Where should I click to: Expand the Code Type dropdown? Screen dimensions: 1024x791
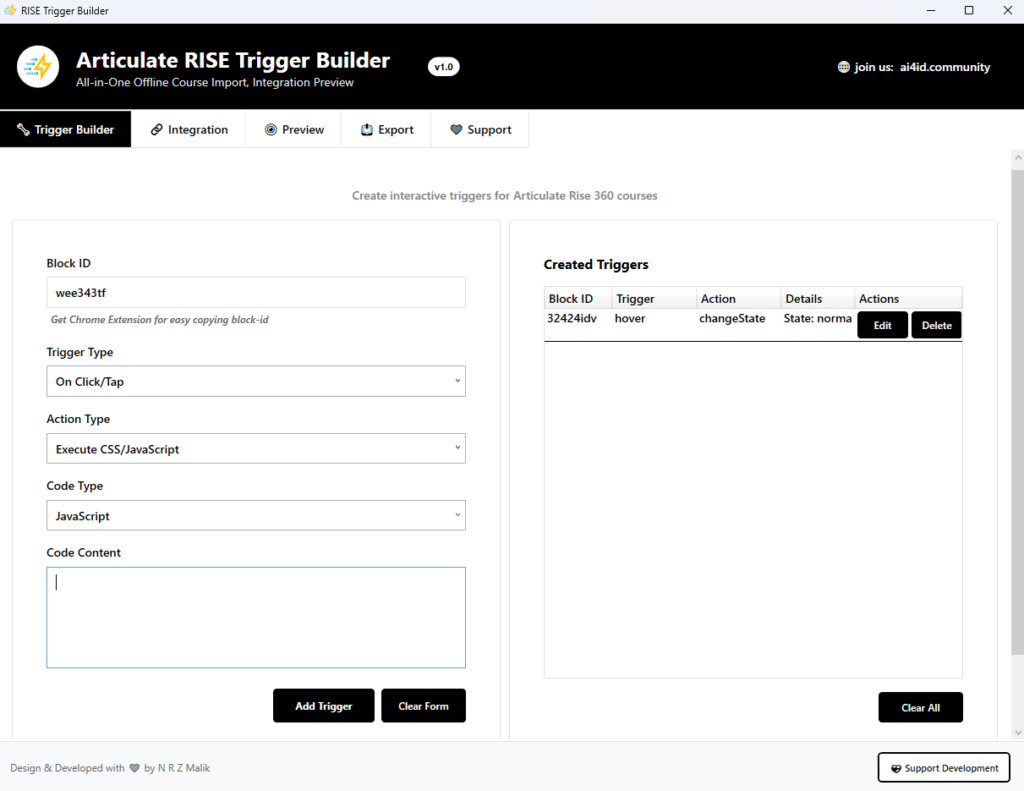tap(256, 516)
